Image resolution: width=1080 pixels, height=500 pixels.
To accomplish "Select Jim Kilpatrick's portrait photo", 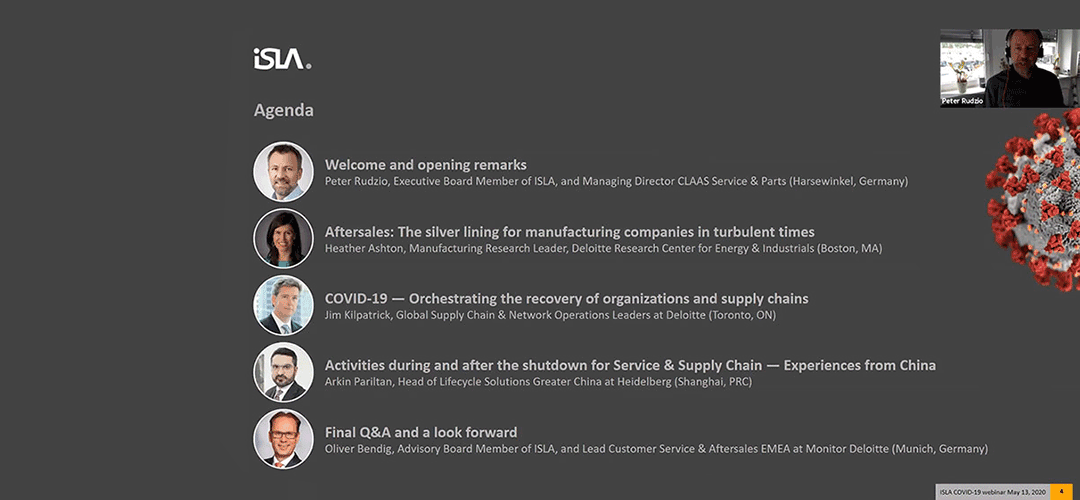I will coord(283,305).
